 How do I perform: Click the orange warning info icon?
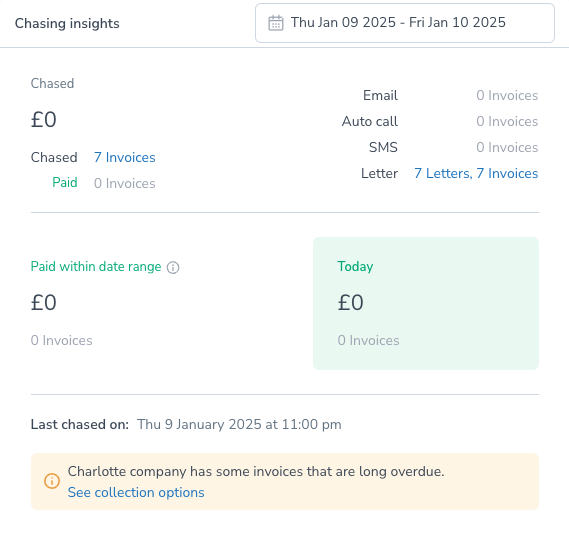(52, 481)
